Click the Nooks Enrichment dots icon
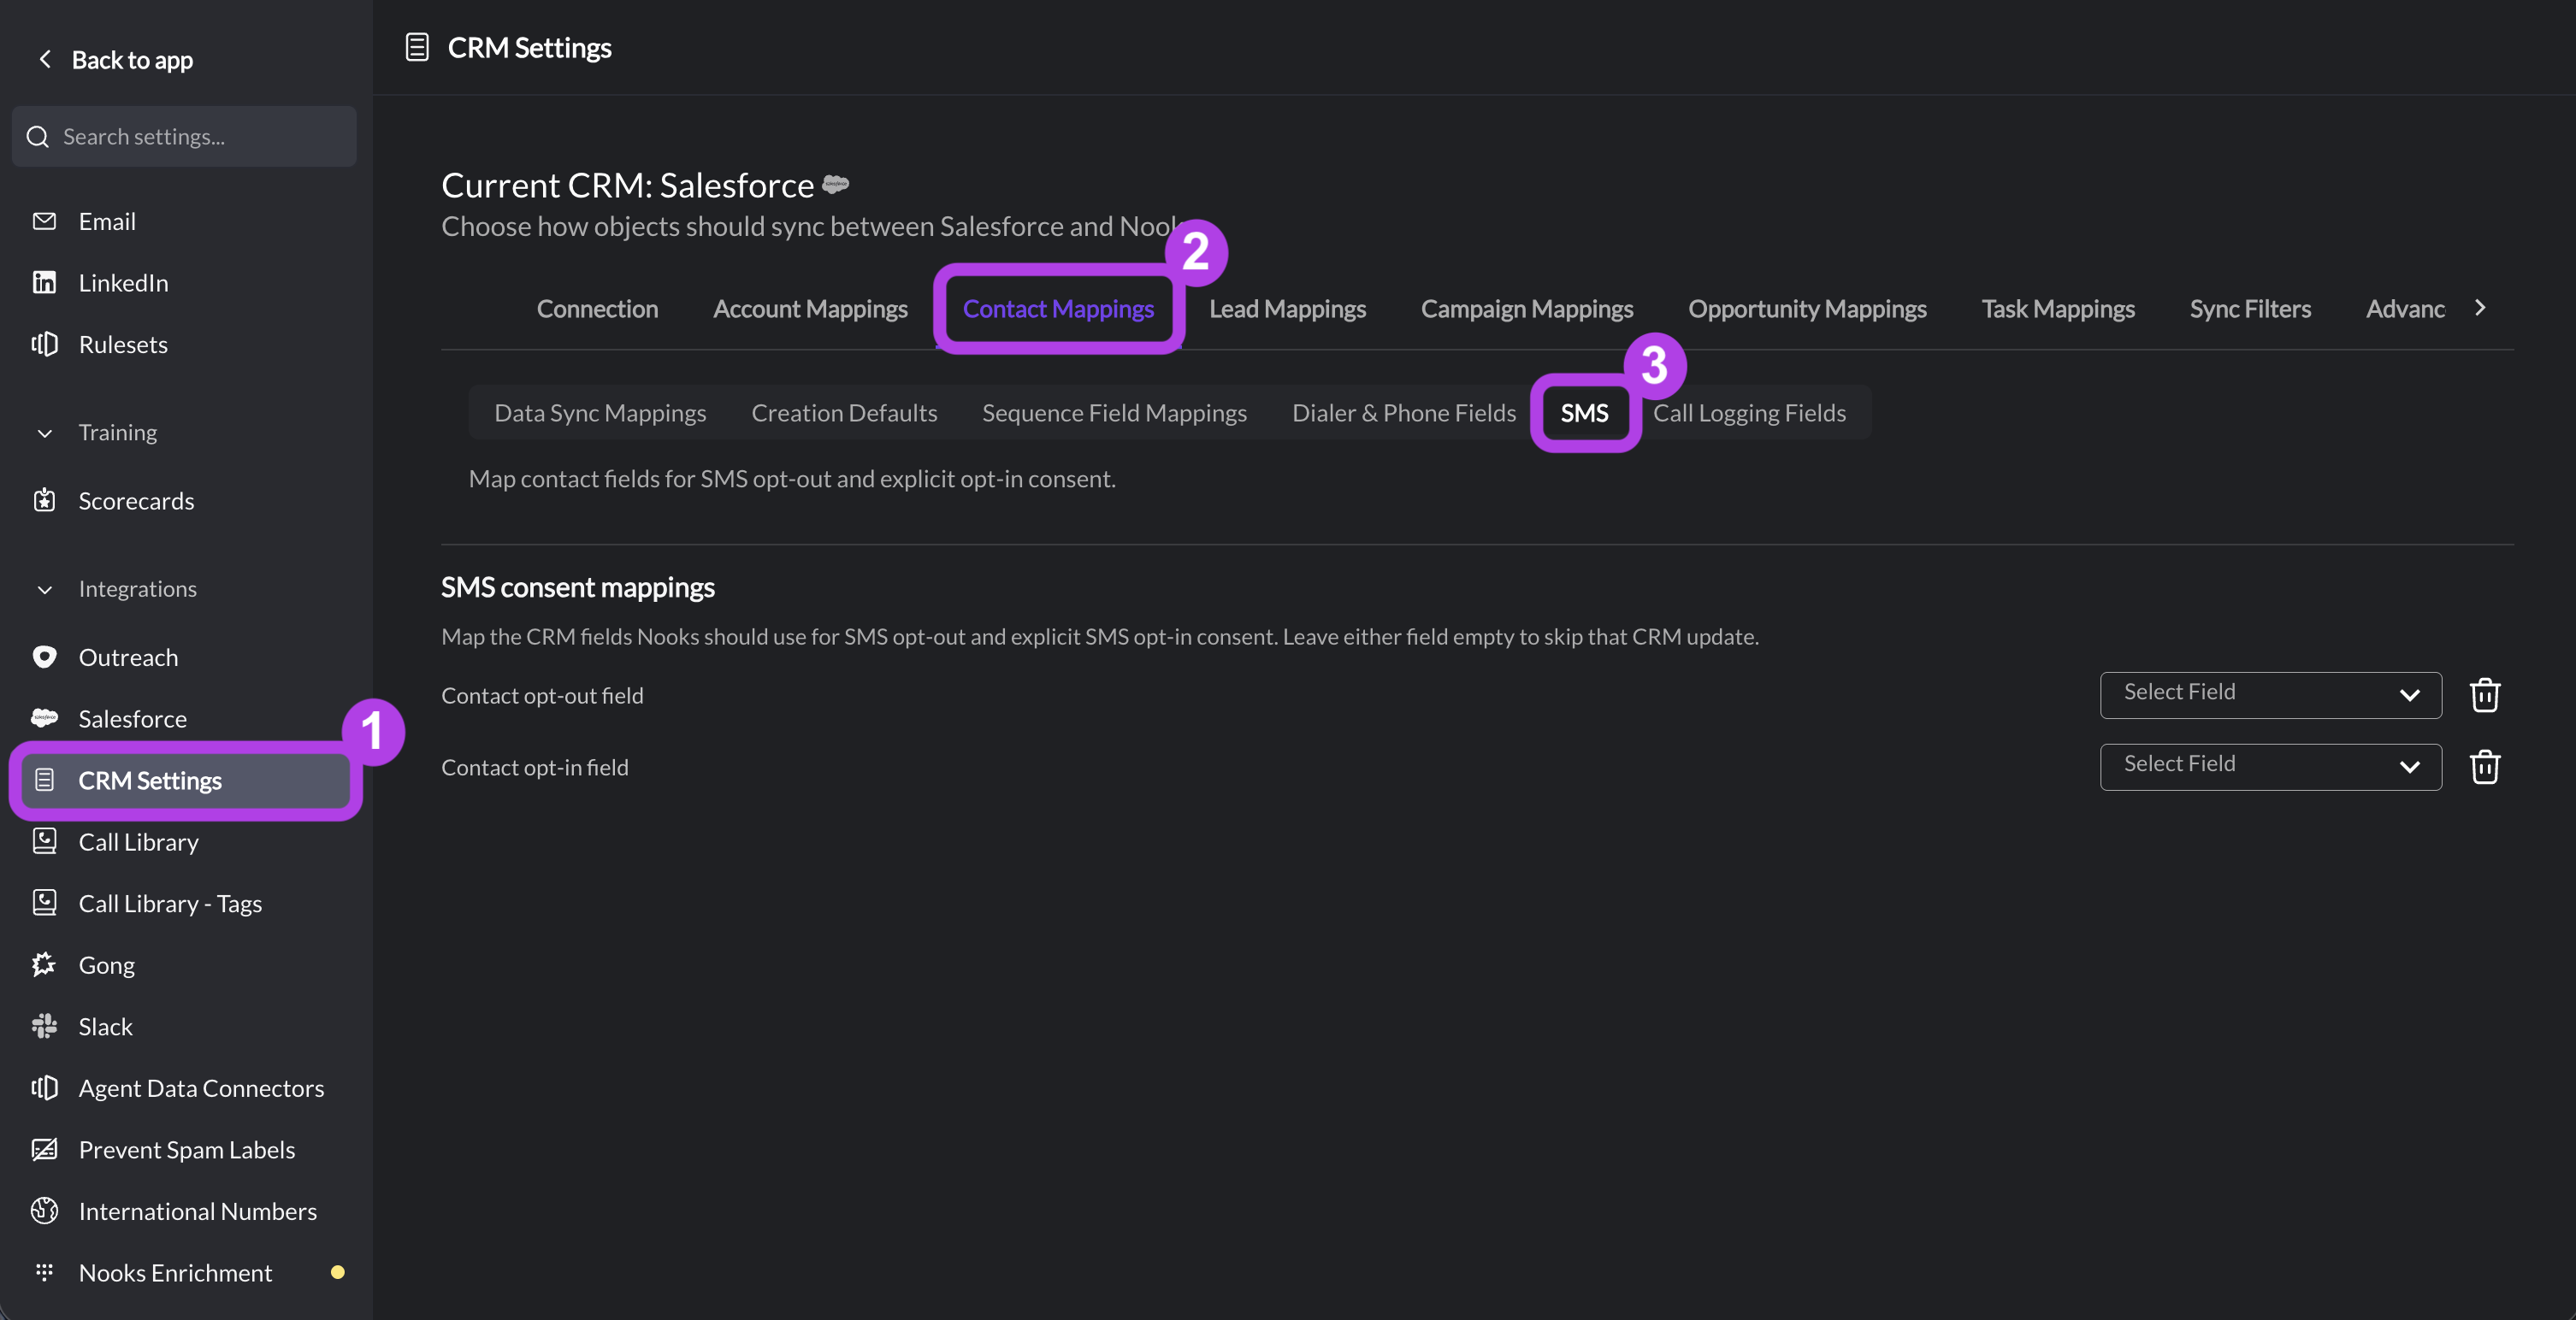The image size is (2576, 1320). (x=44, y=1272)
